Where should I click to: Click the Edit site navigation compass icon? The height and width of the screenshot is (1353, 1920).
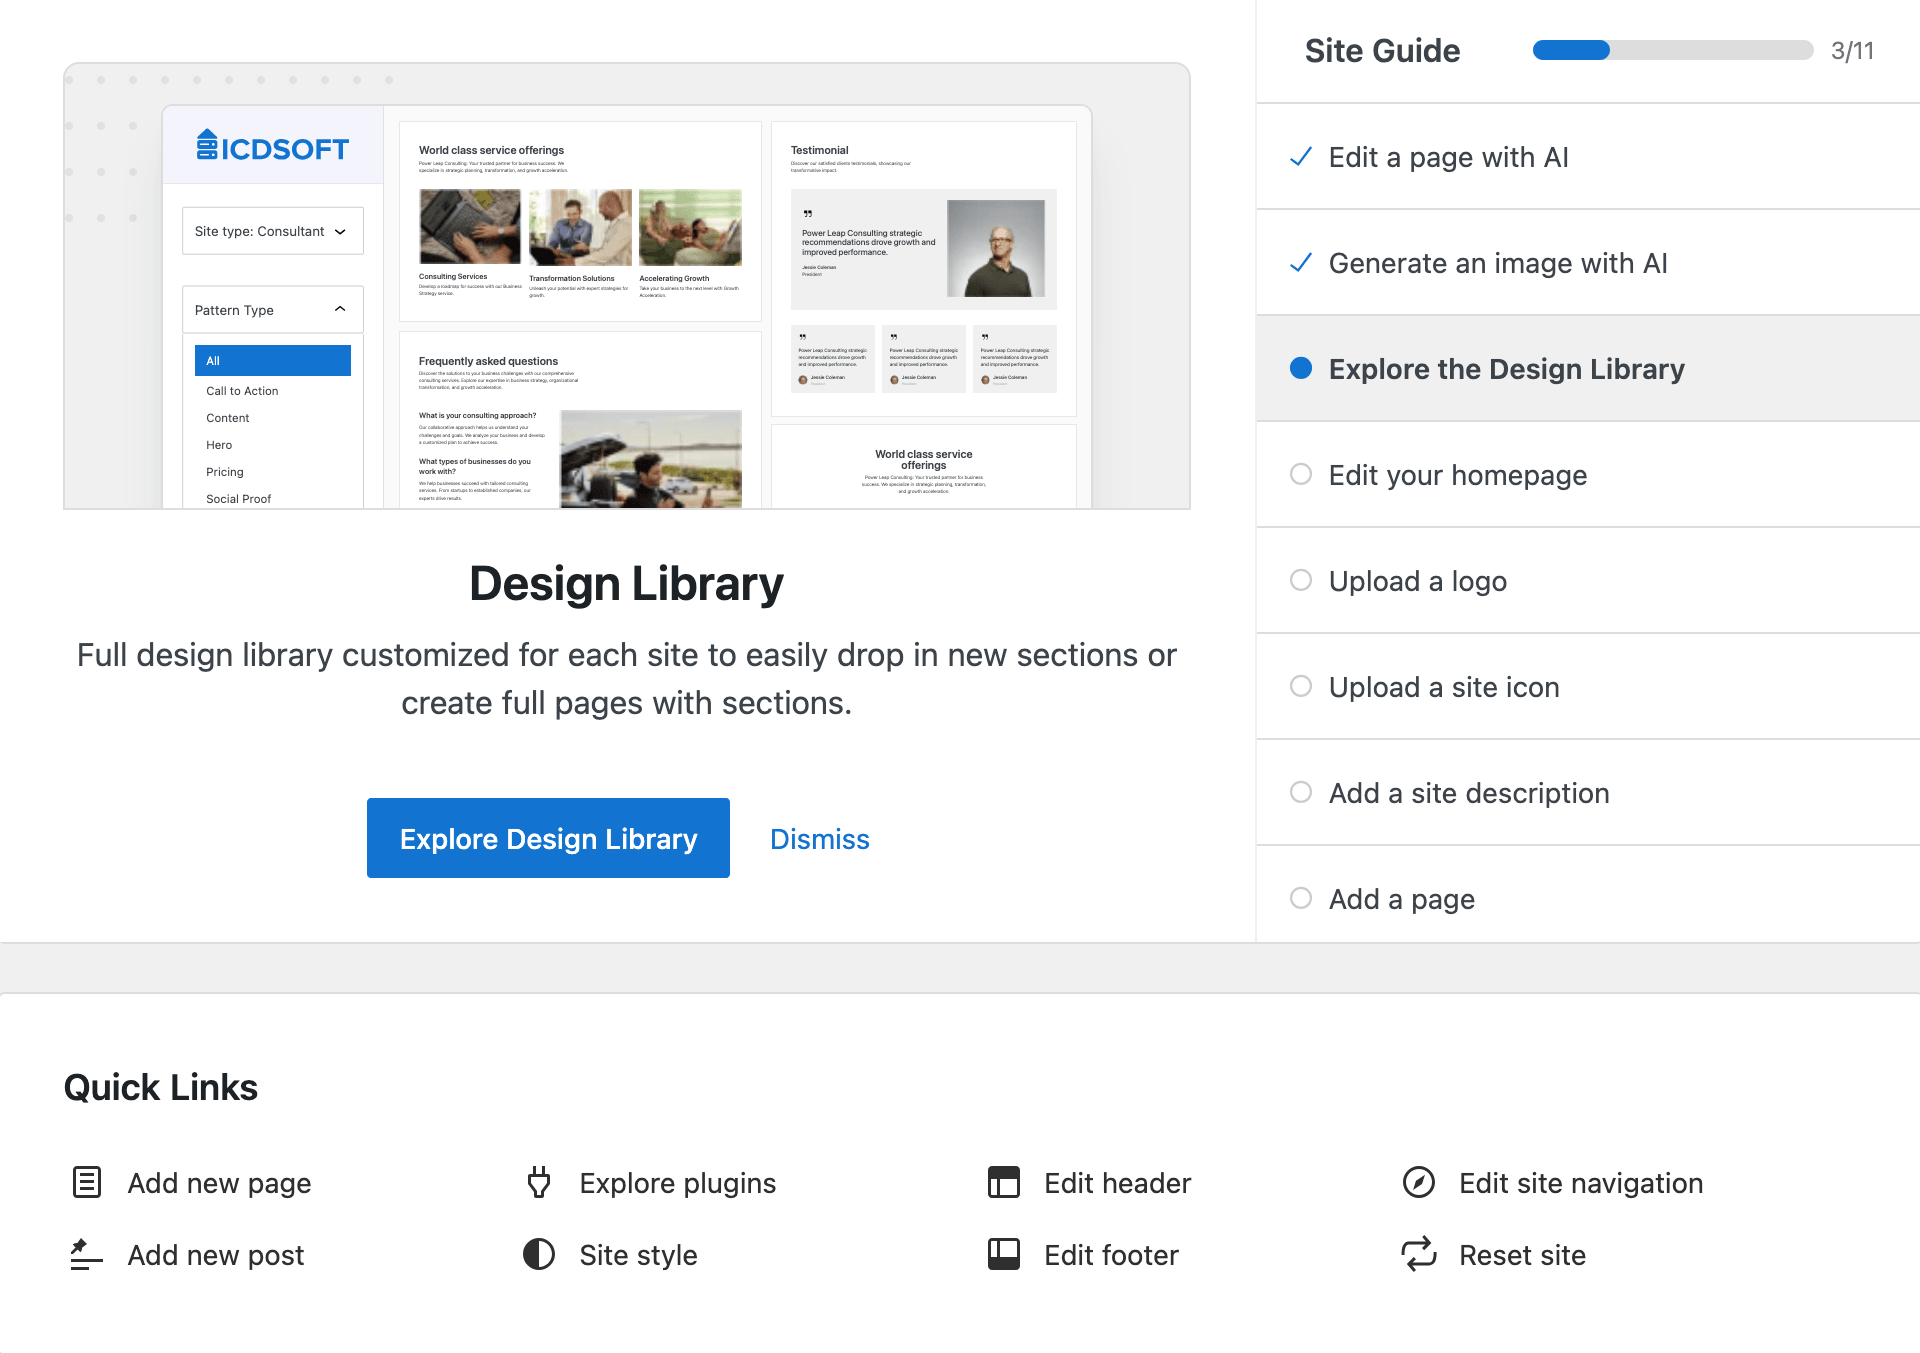pyautogui.click(x=1418, y=1182)
